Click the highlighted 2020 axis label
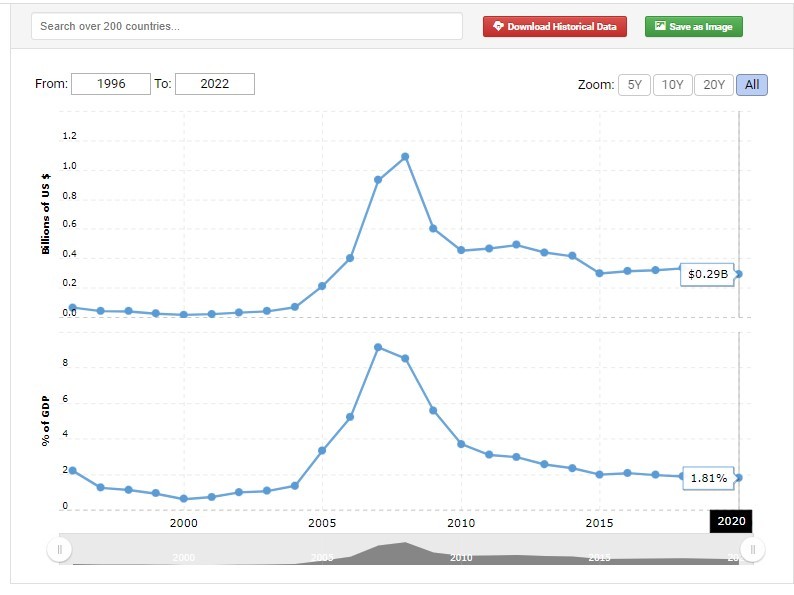 (x=731, y=521)
